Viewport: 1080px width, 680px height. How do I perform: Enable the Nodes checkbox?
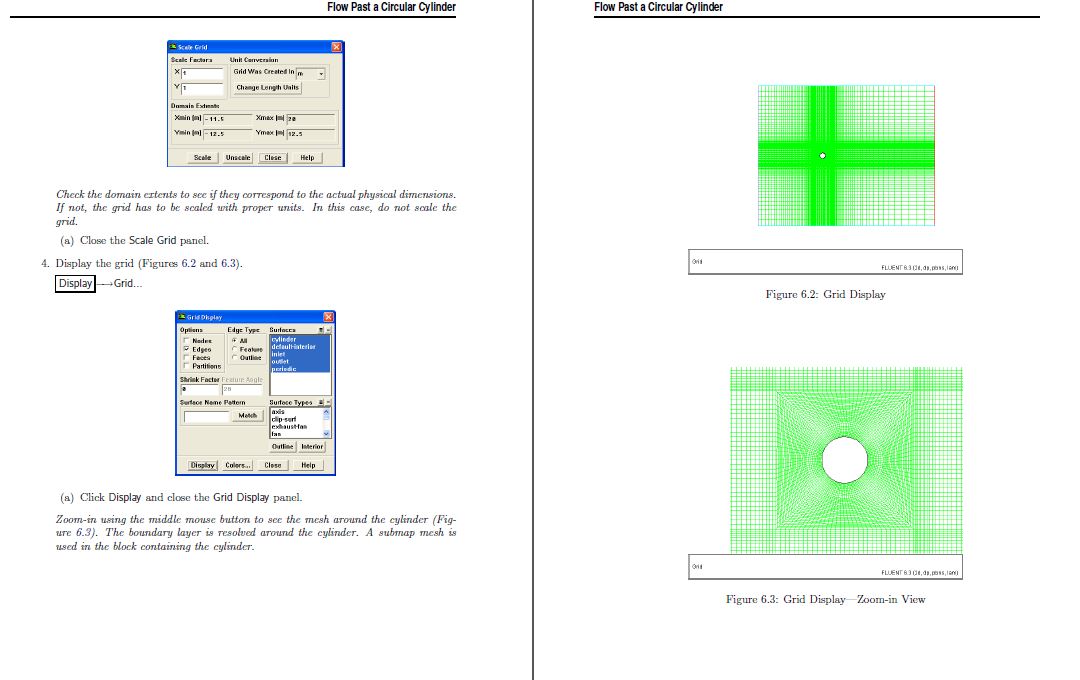tap(185, 341)
